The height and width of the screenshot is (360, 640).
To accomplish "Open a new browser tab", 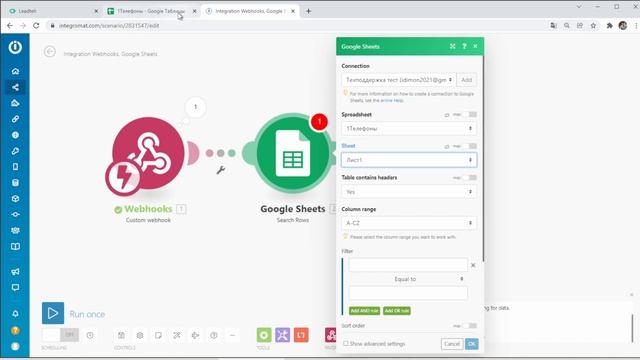I will pyautogui.click(x=309, y=11).
